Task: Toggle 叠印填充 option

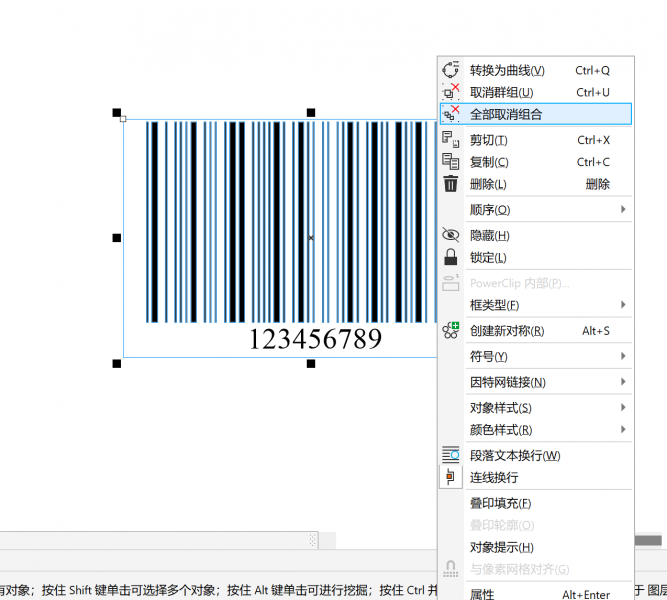Action: click(x=536, y=503)
